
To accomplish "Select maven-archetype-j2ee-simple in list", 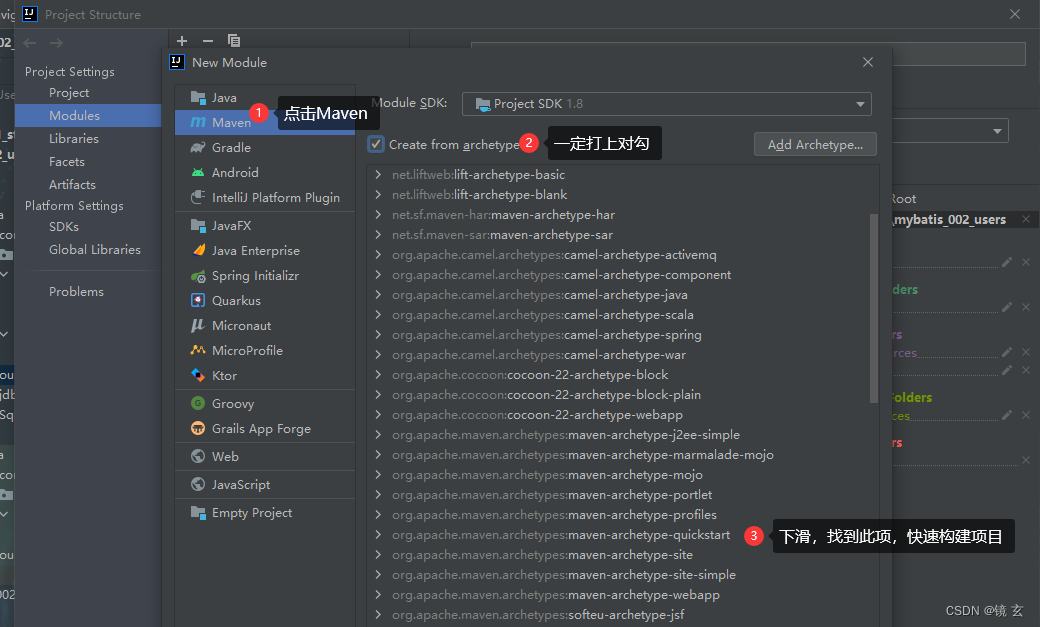I will pos(566,435).
